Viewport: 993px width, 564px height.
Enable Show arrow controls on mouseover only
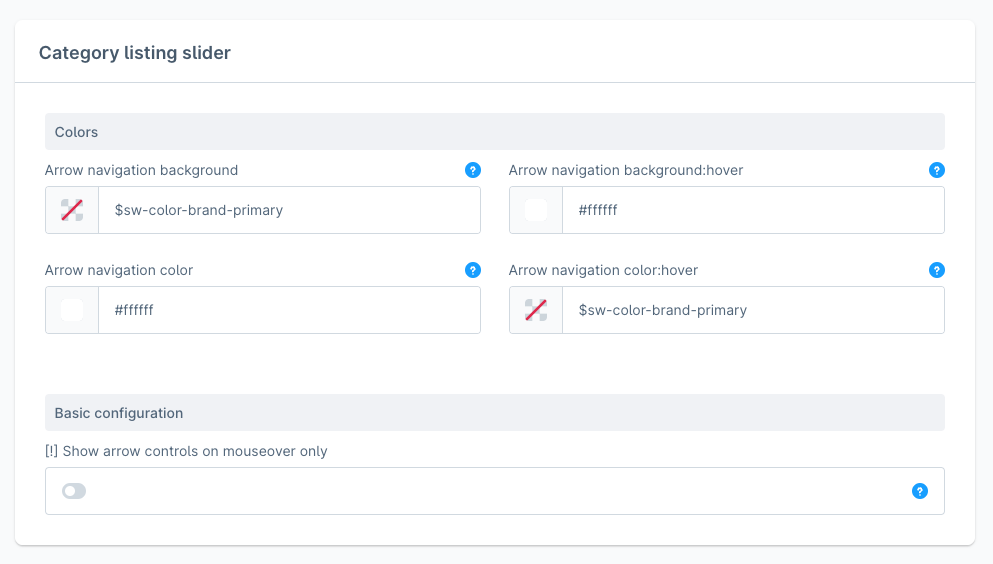pyautogui.click(x=74, y=491)
